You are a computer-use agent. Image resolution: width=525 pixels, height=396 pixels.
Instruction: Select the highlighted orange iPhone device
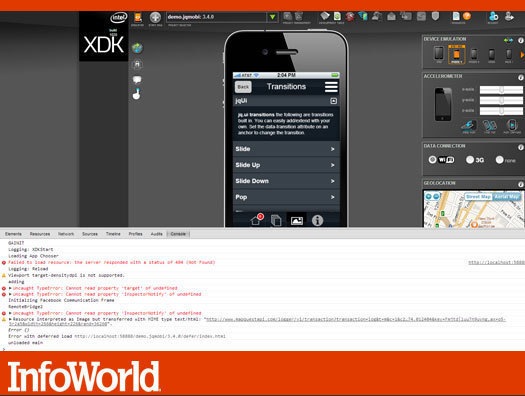click(457, 55)
